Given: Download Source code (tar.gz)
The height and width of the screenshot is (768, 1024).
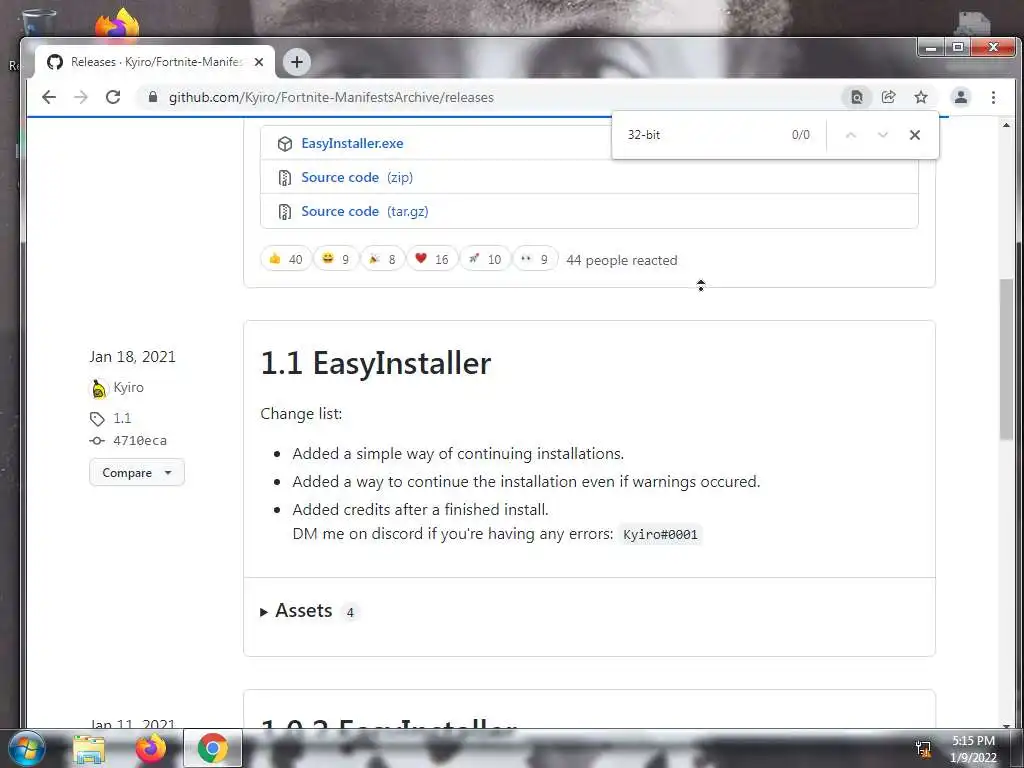Looking at the screenshot, I should [x=364, y=212].
